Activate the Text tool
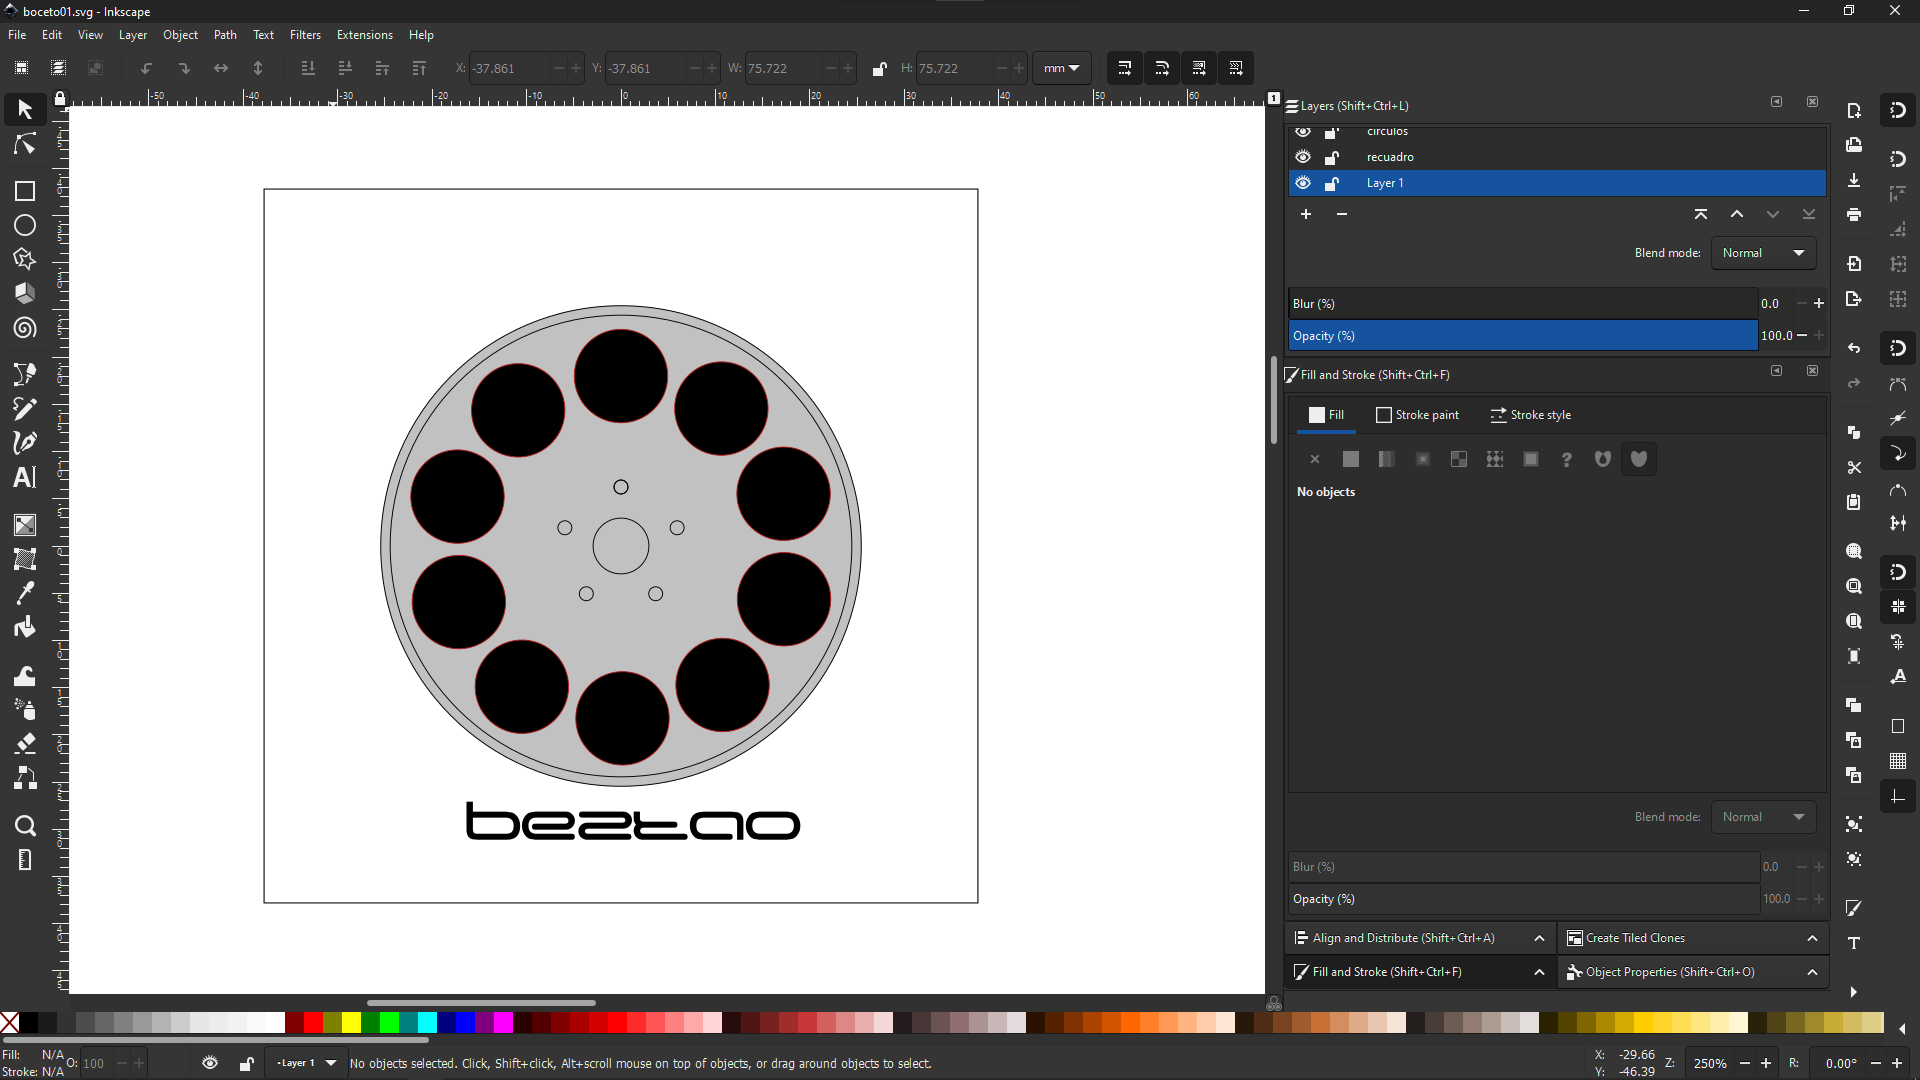Screen dimensions: 1920x1080 click(25, 477)
